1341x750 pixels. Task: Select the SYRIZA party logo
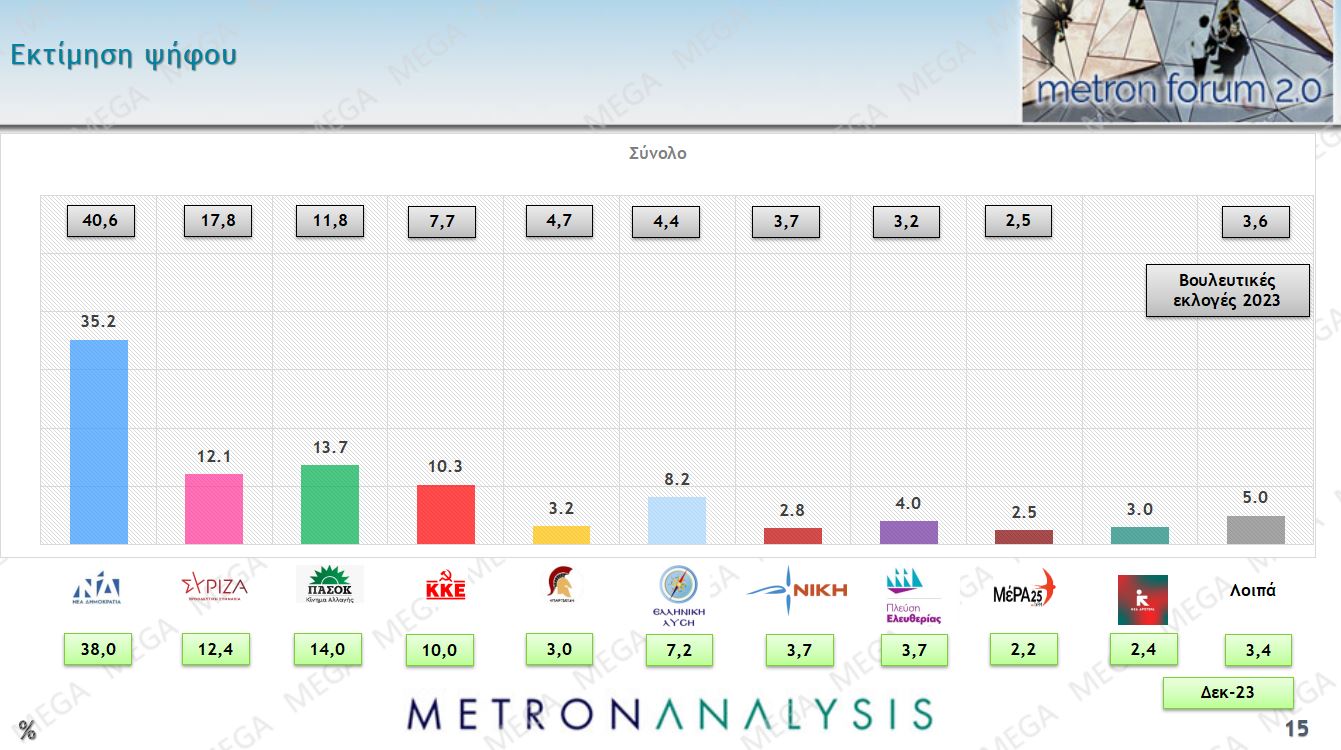pyautogui.click(x=214, y=587)
